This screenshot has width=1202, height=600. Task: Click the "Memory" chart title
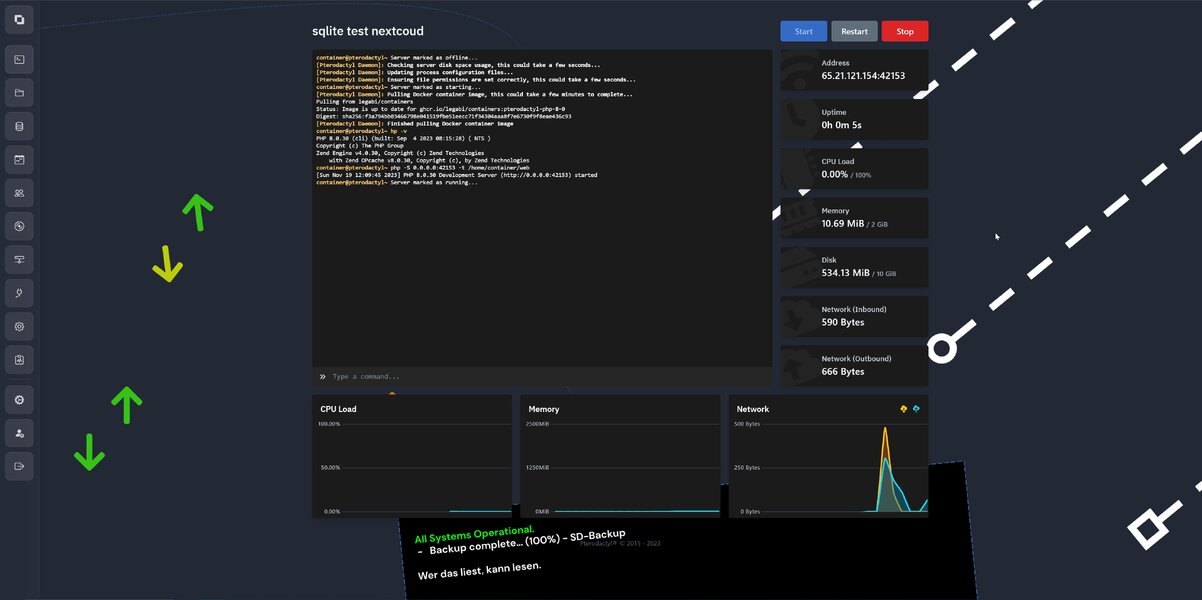point(544,409)
